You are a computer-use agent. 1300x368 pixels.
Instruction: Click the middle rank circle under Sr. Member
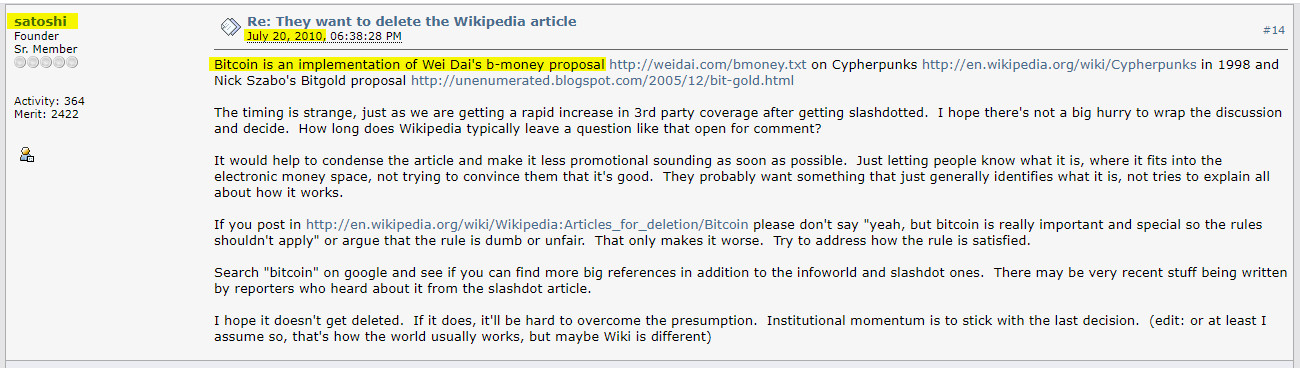point(46,62)
